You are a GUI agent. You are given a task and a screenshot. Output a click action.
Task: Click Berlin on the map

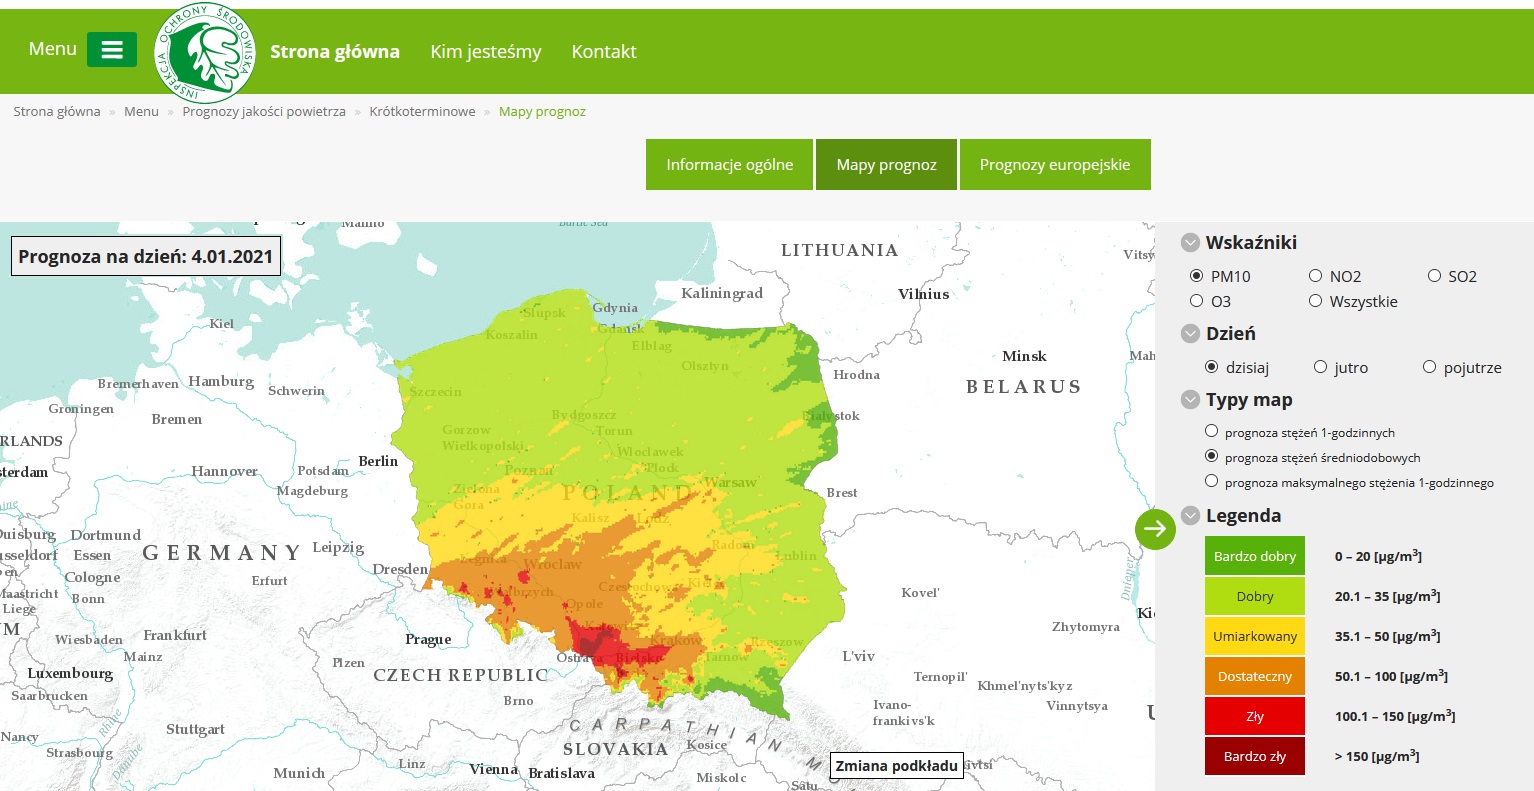378,461
